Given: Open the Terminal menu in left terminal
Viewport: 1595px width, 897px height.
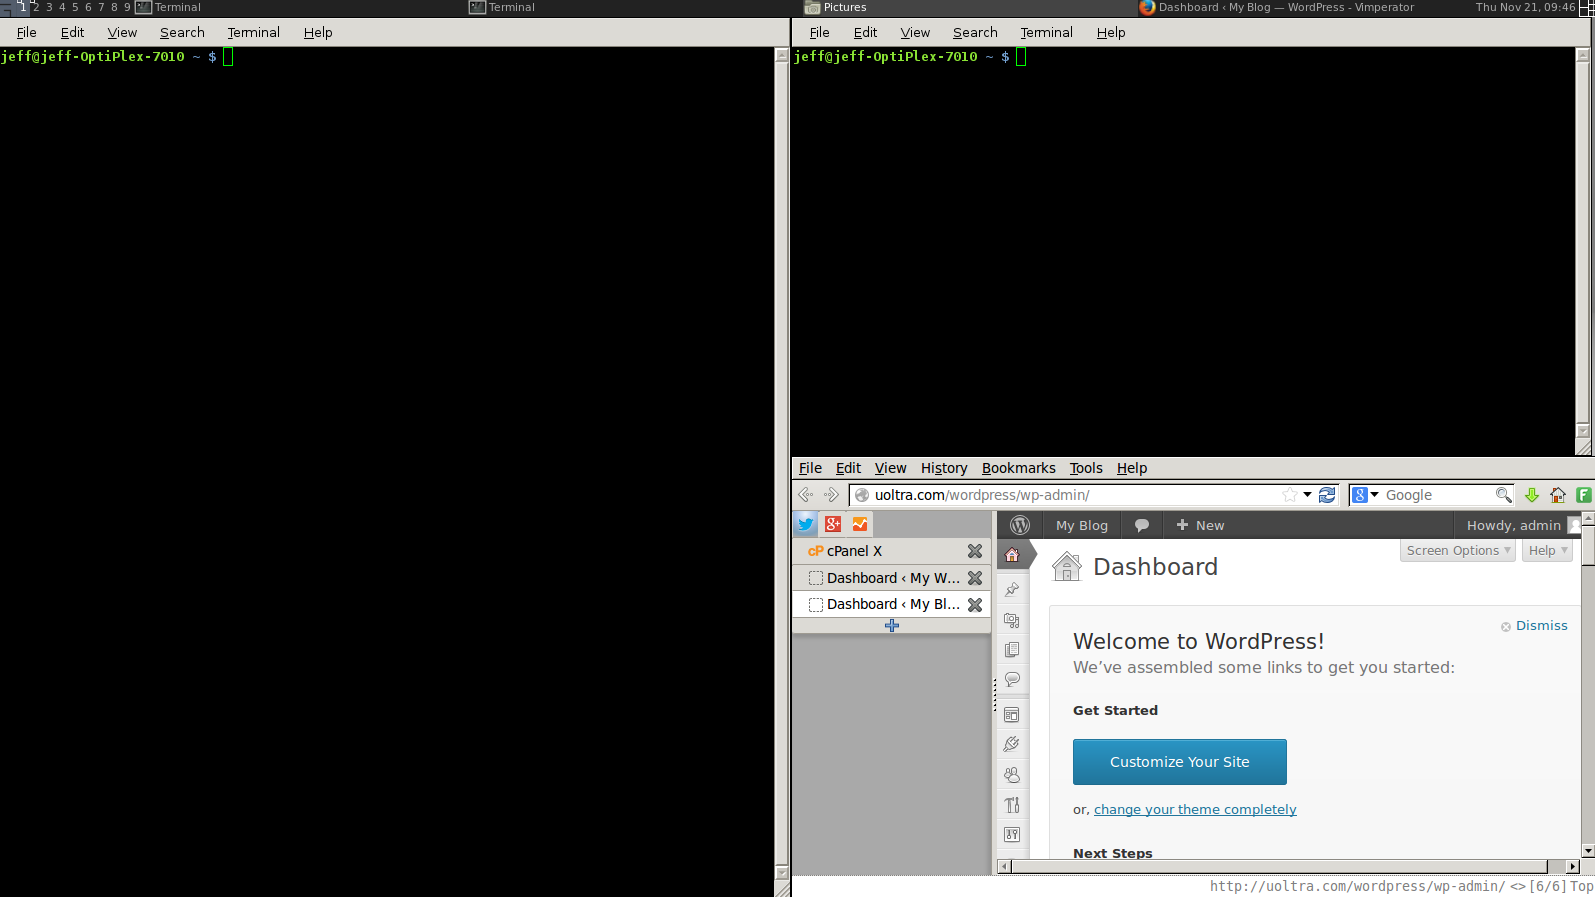Looking at the screenshot, I should click(x=253, y=32).
